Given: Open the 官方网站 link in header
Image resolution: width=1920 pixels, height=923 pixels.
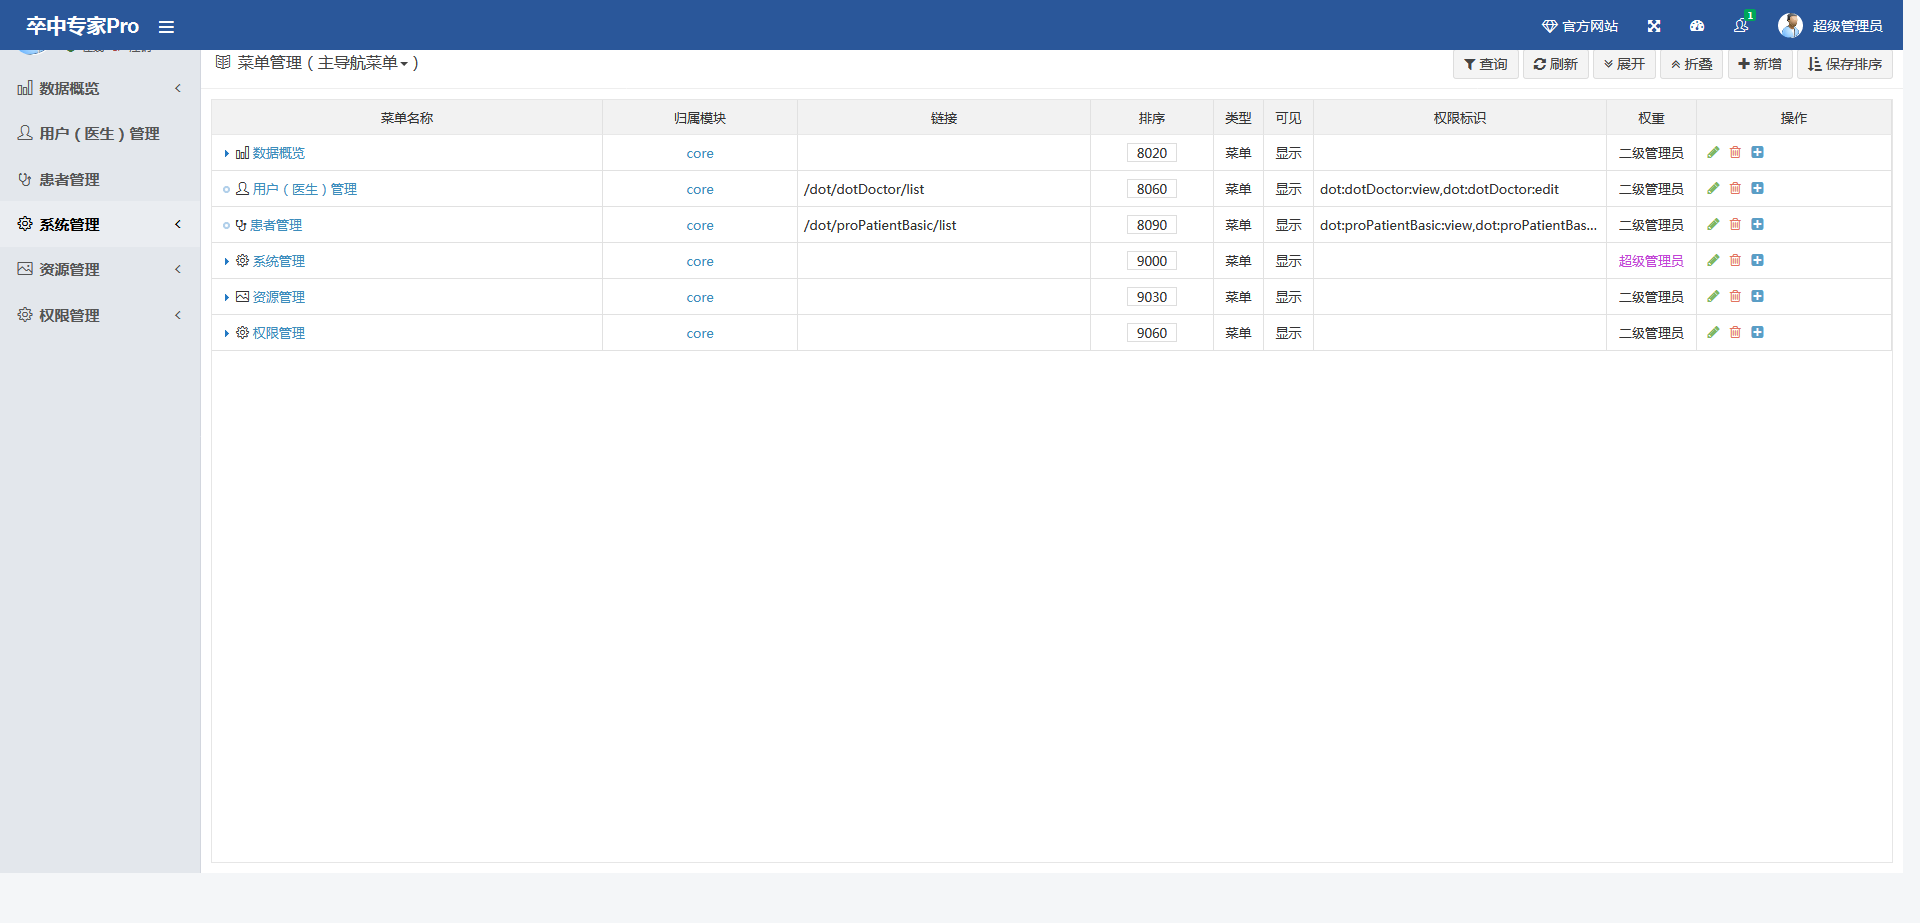Looking at the screenshot, I should pos(1580,26).
